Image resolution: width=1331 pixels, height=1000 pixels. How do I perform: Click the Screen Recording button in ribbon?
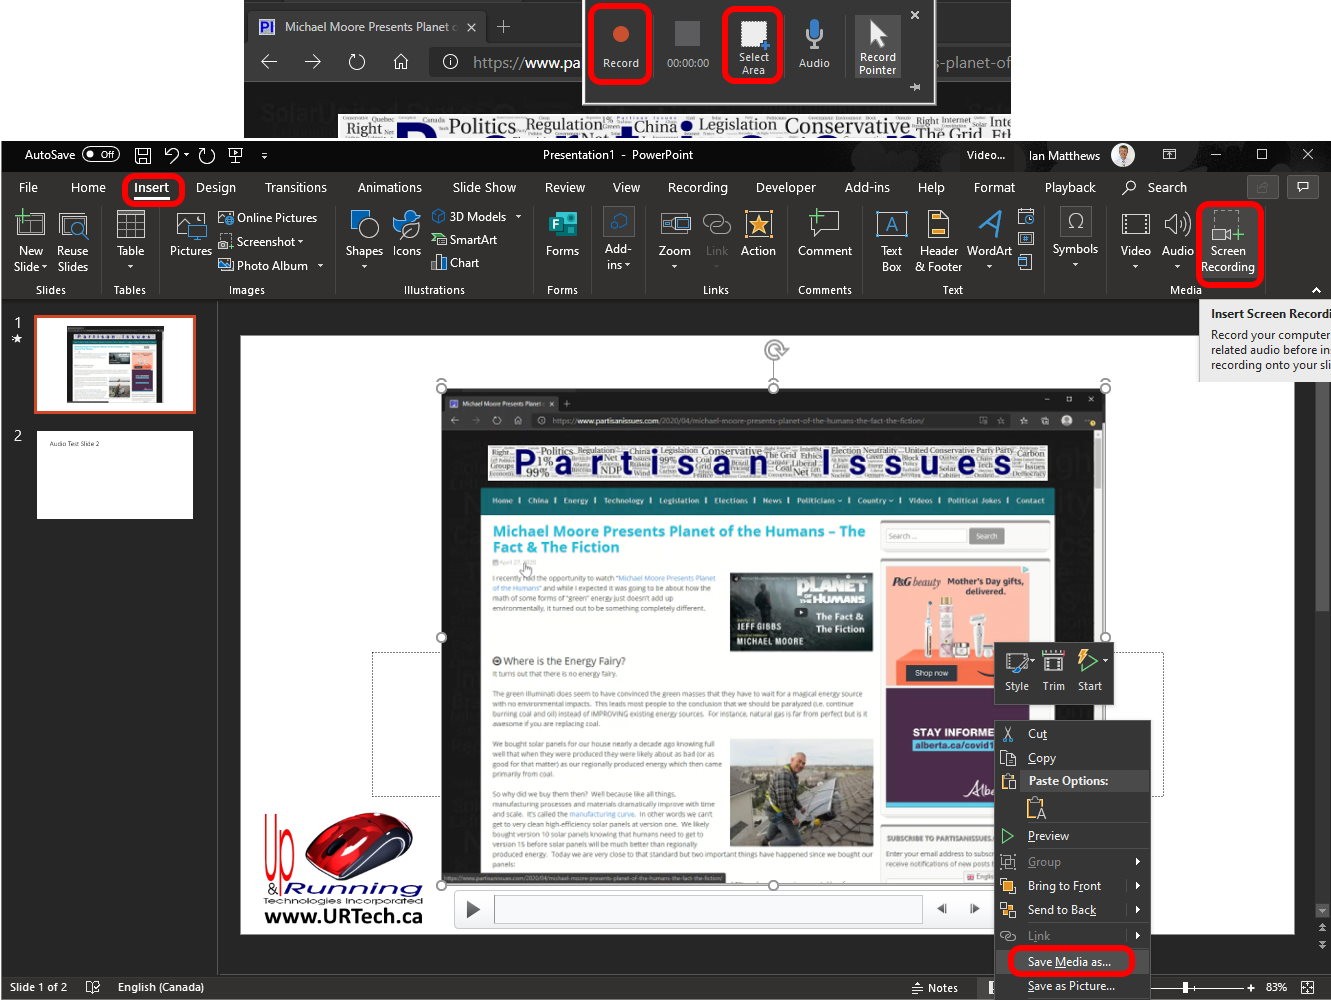coord(1227,243)
